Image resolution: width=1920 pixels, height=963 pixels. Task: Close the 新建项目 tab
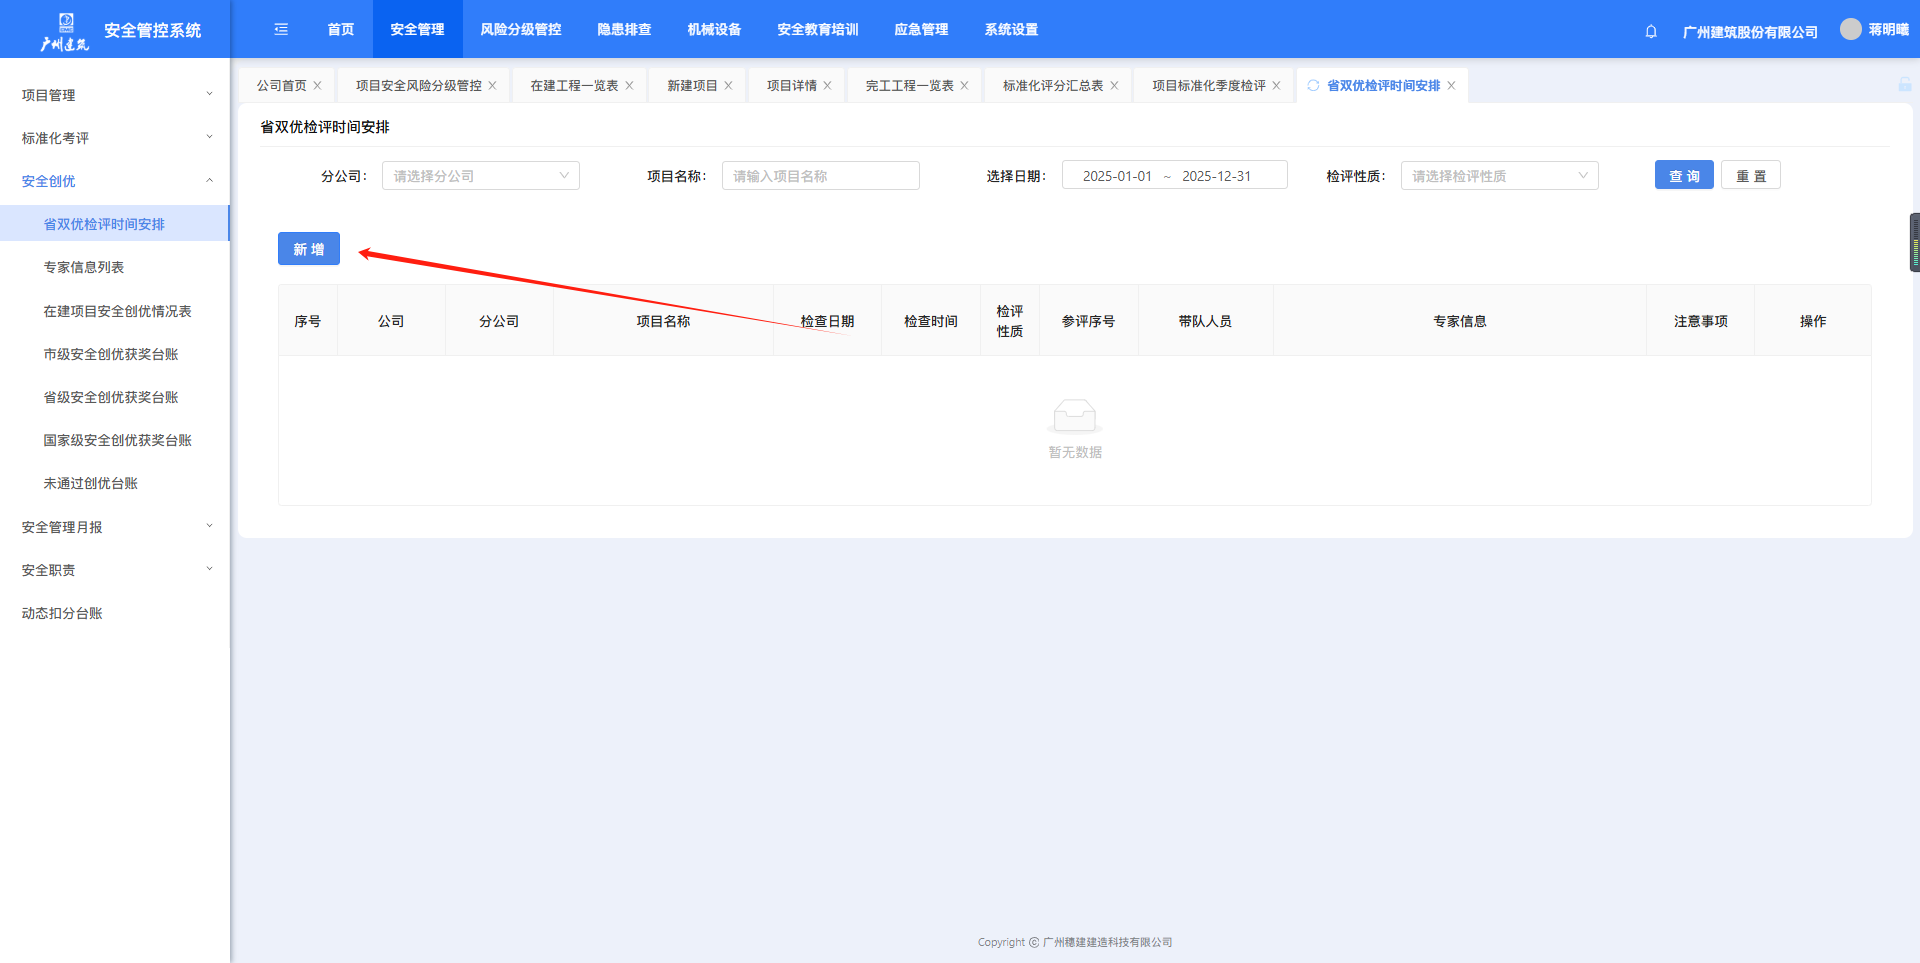729,86
